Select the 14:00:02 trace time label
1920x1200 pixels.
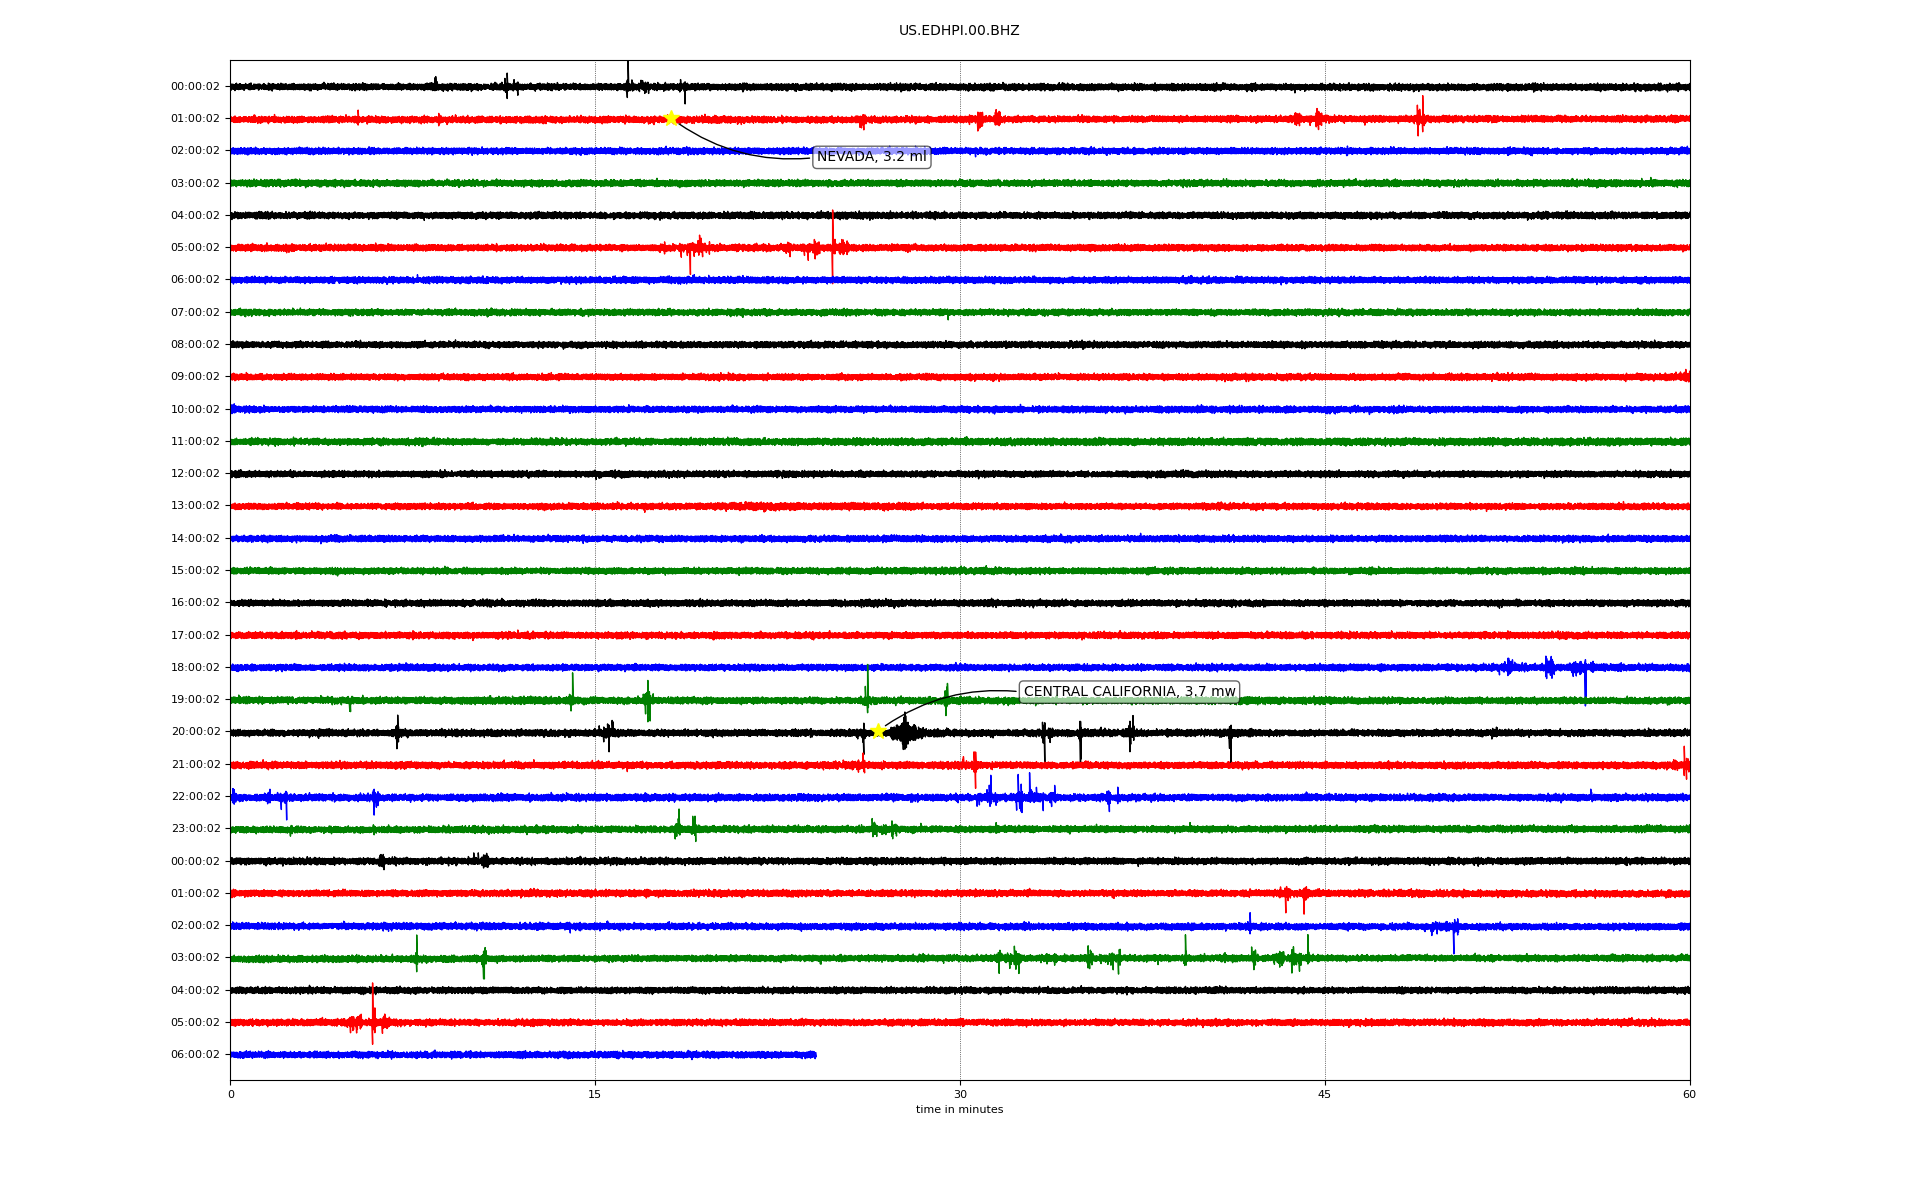195,539
